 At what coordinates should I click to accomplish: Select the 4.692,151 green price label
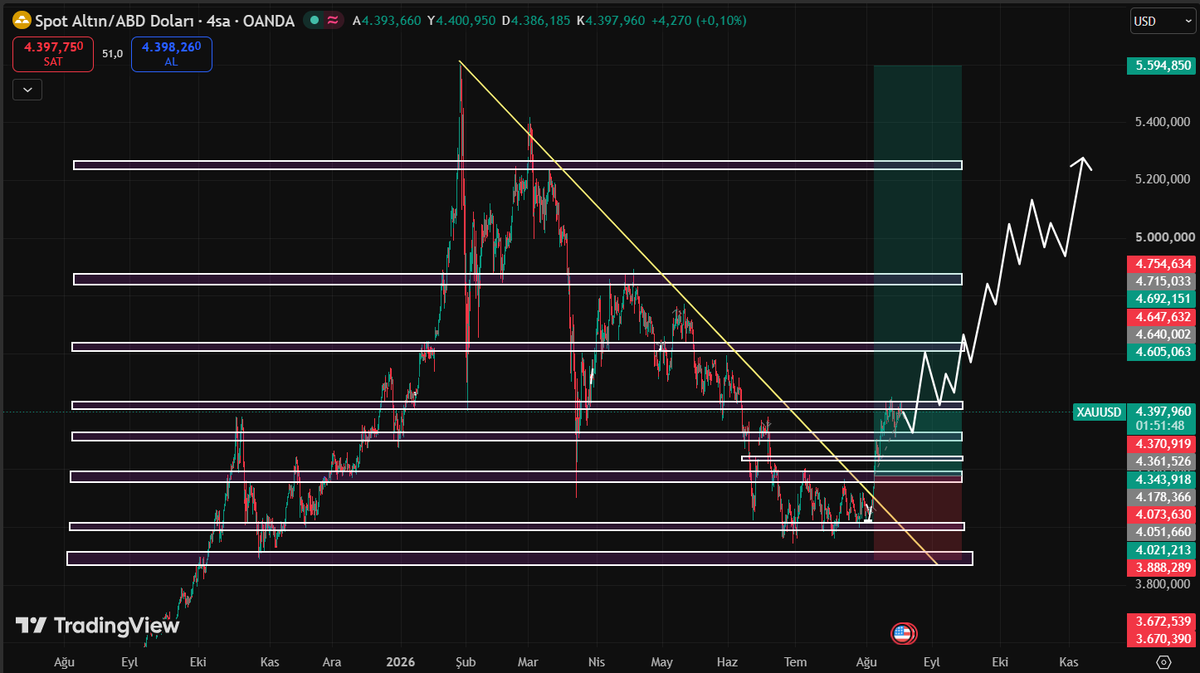pyautogui.click(x=1161, y=298)
